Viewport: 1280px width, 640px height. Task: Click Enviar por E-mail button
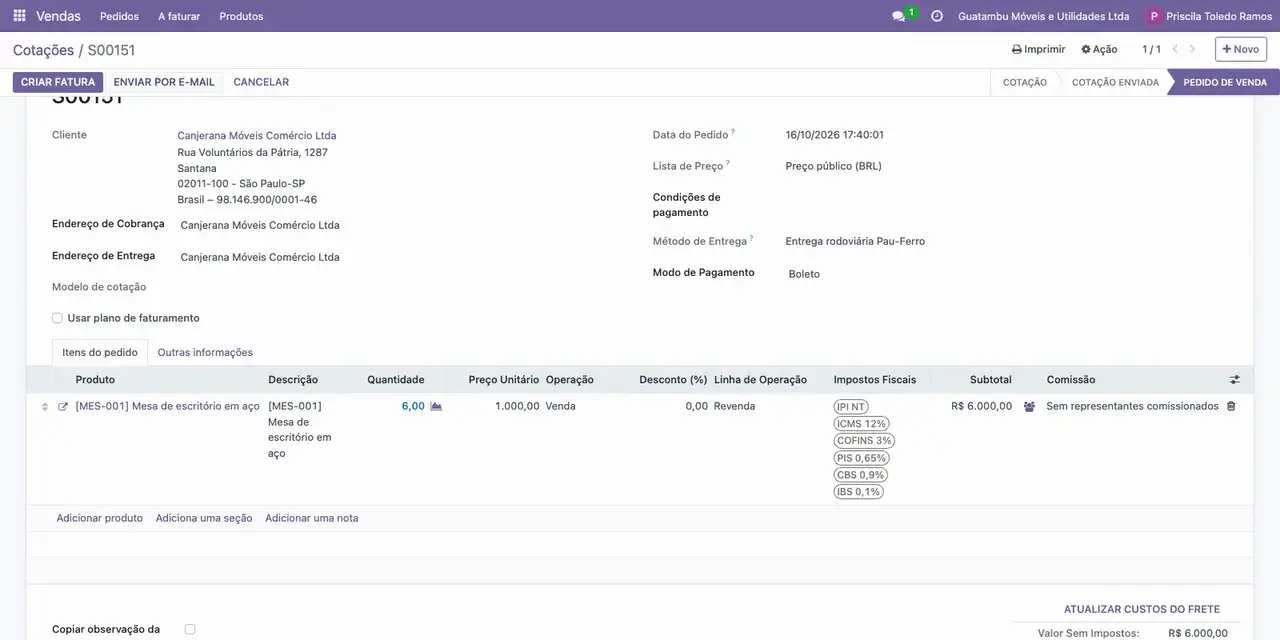click(164, 82)
